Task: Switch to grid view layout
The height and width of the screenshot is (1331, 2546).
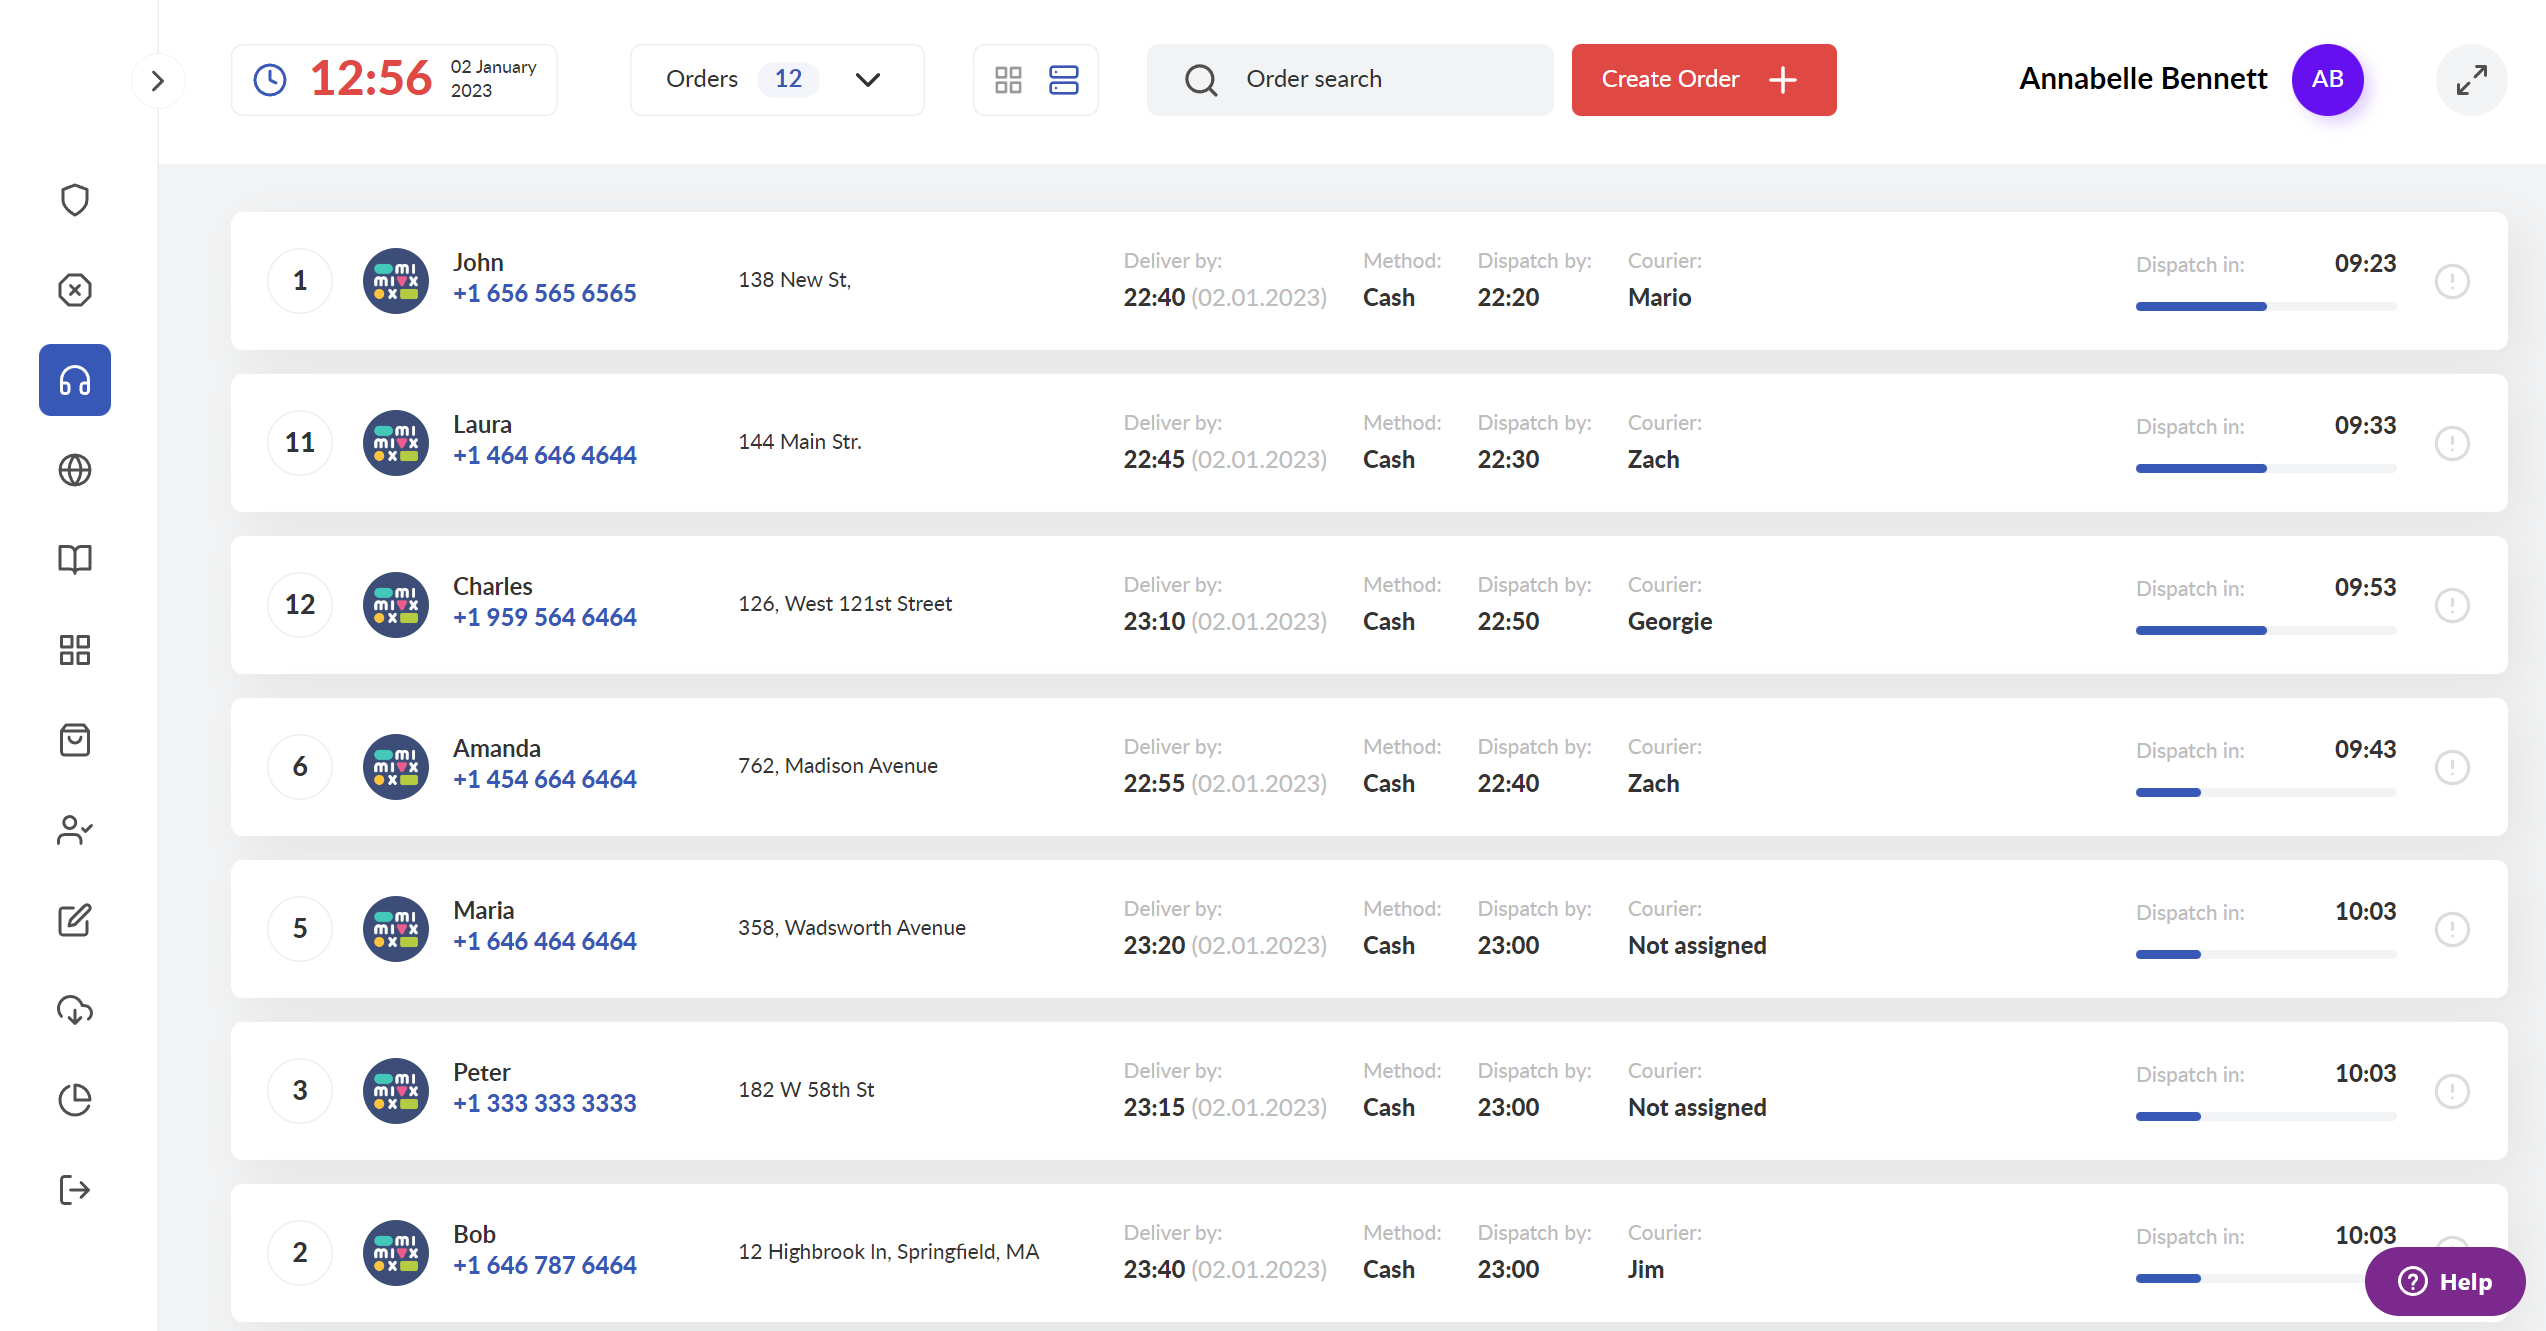Action: [1008, 80]
